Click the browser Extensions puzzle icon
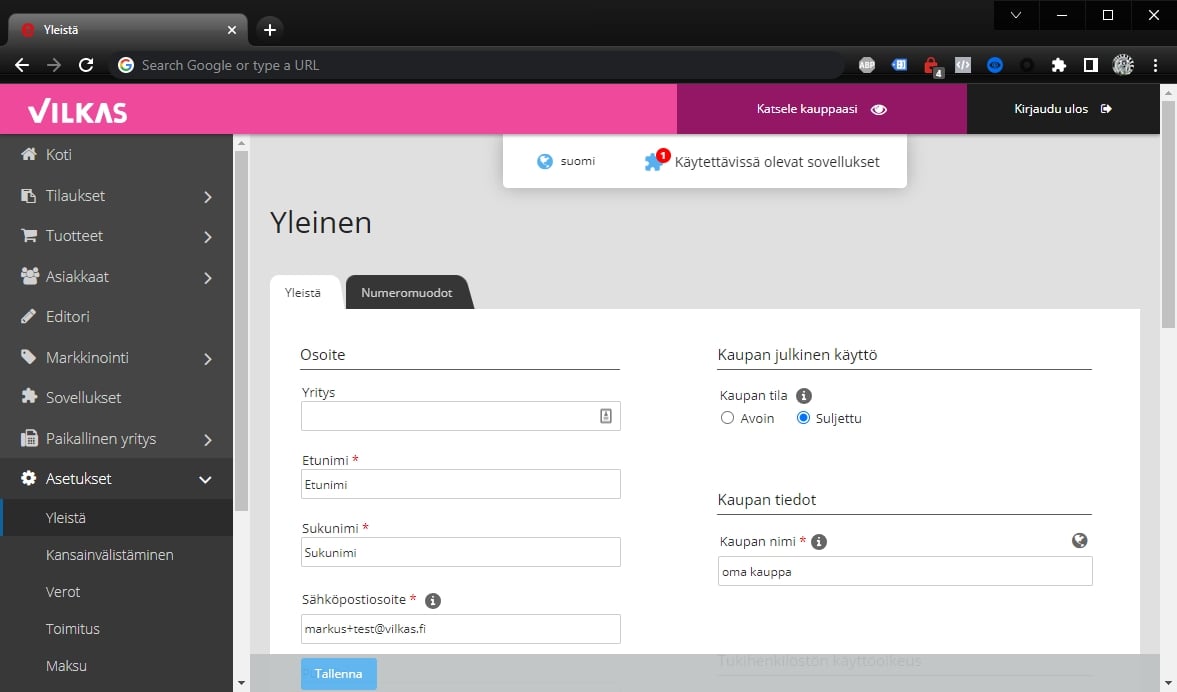1177x692 pixels. tap(1058, 65)
